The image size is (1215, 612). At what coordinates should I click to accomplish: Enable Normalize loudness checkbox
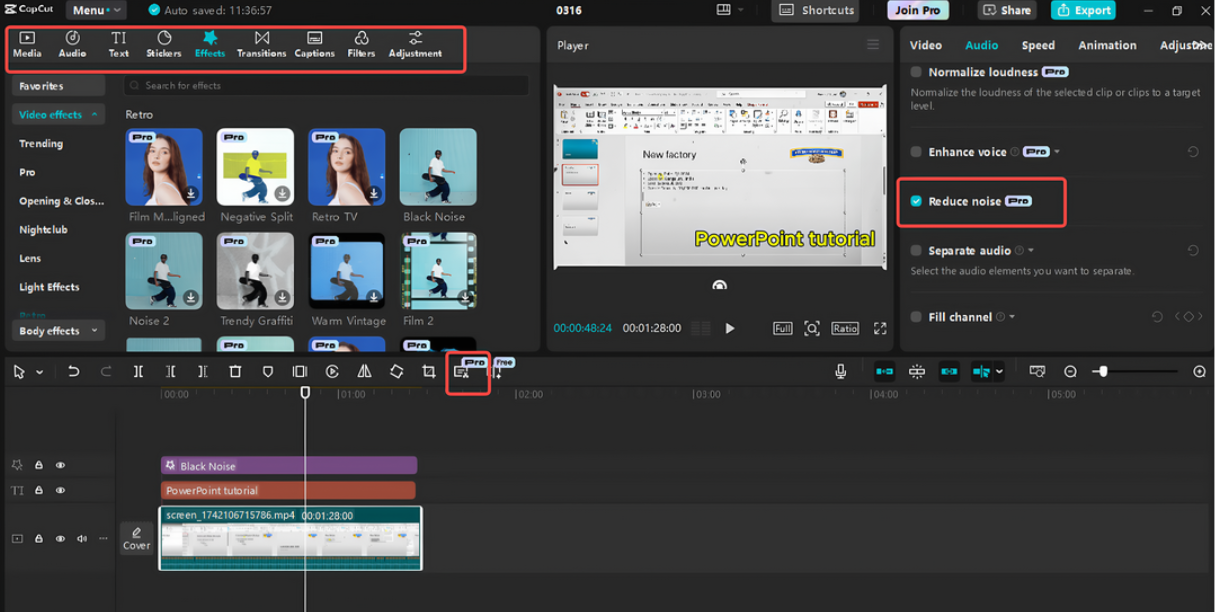click(916, 72)
